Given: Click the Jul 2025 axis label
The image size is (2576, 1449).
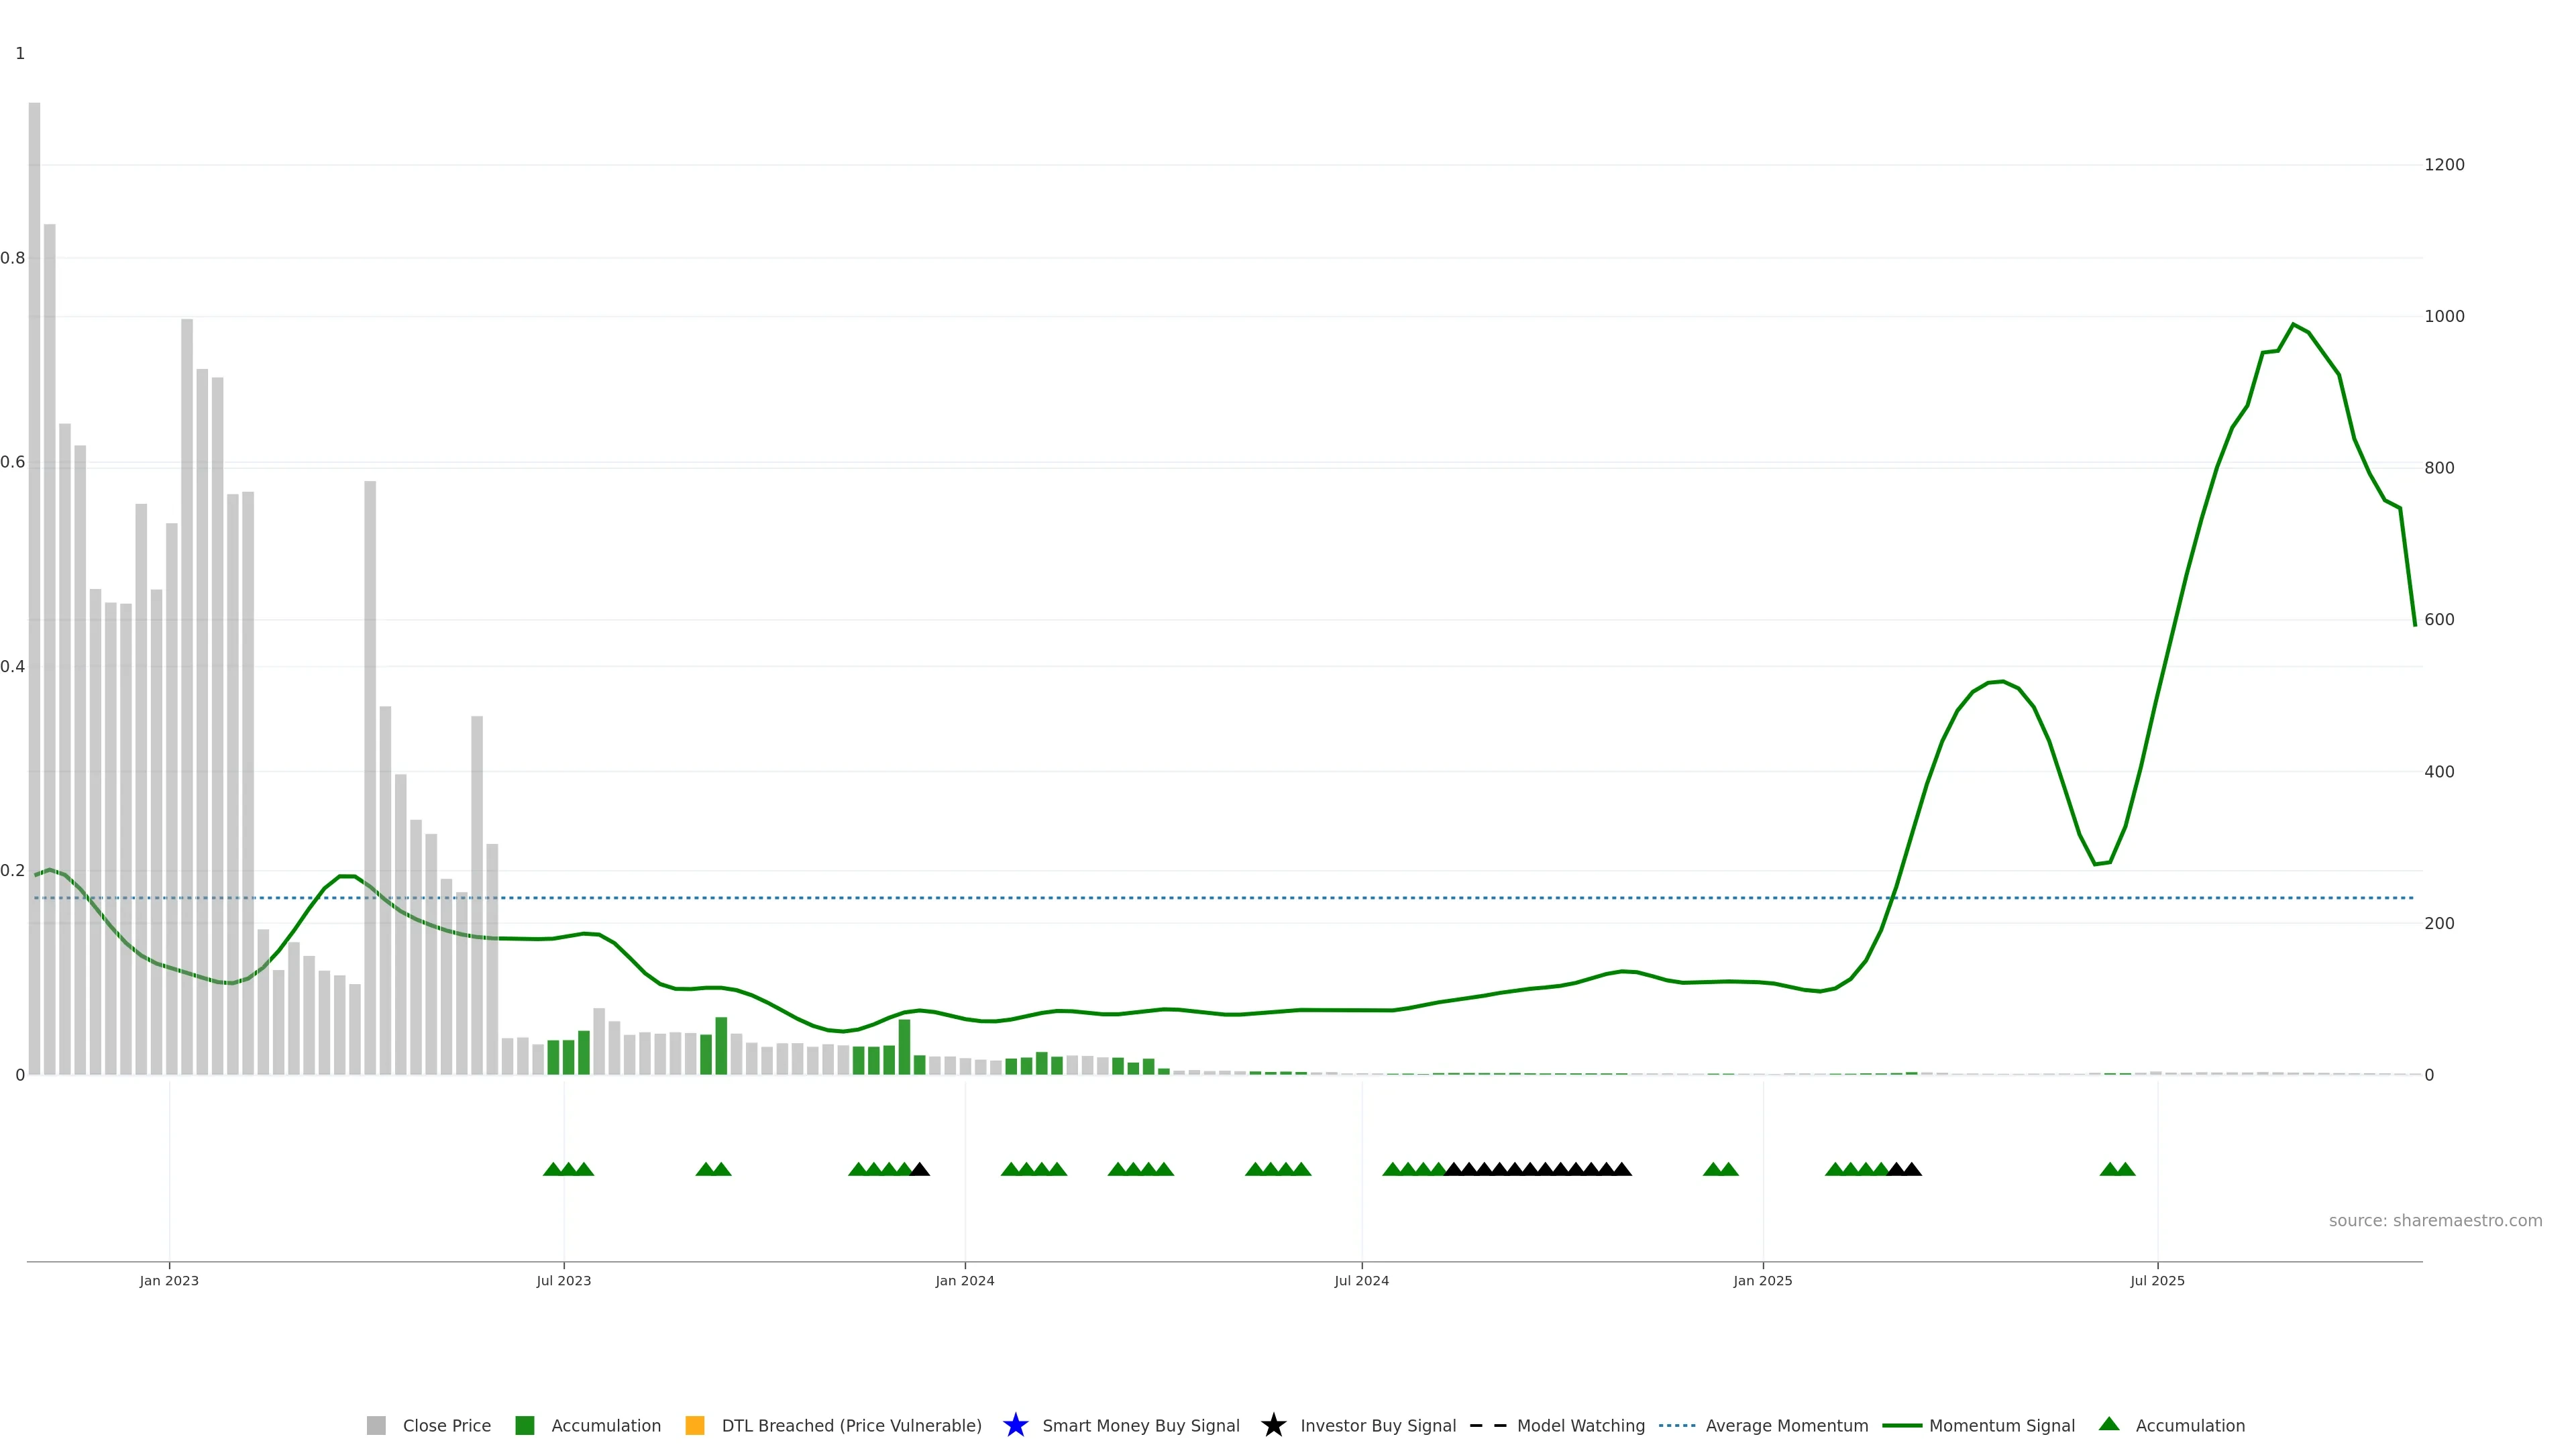Looking at the screenshot, I should (x=2157, y=1280).
